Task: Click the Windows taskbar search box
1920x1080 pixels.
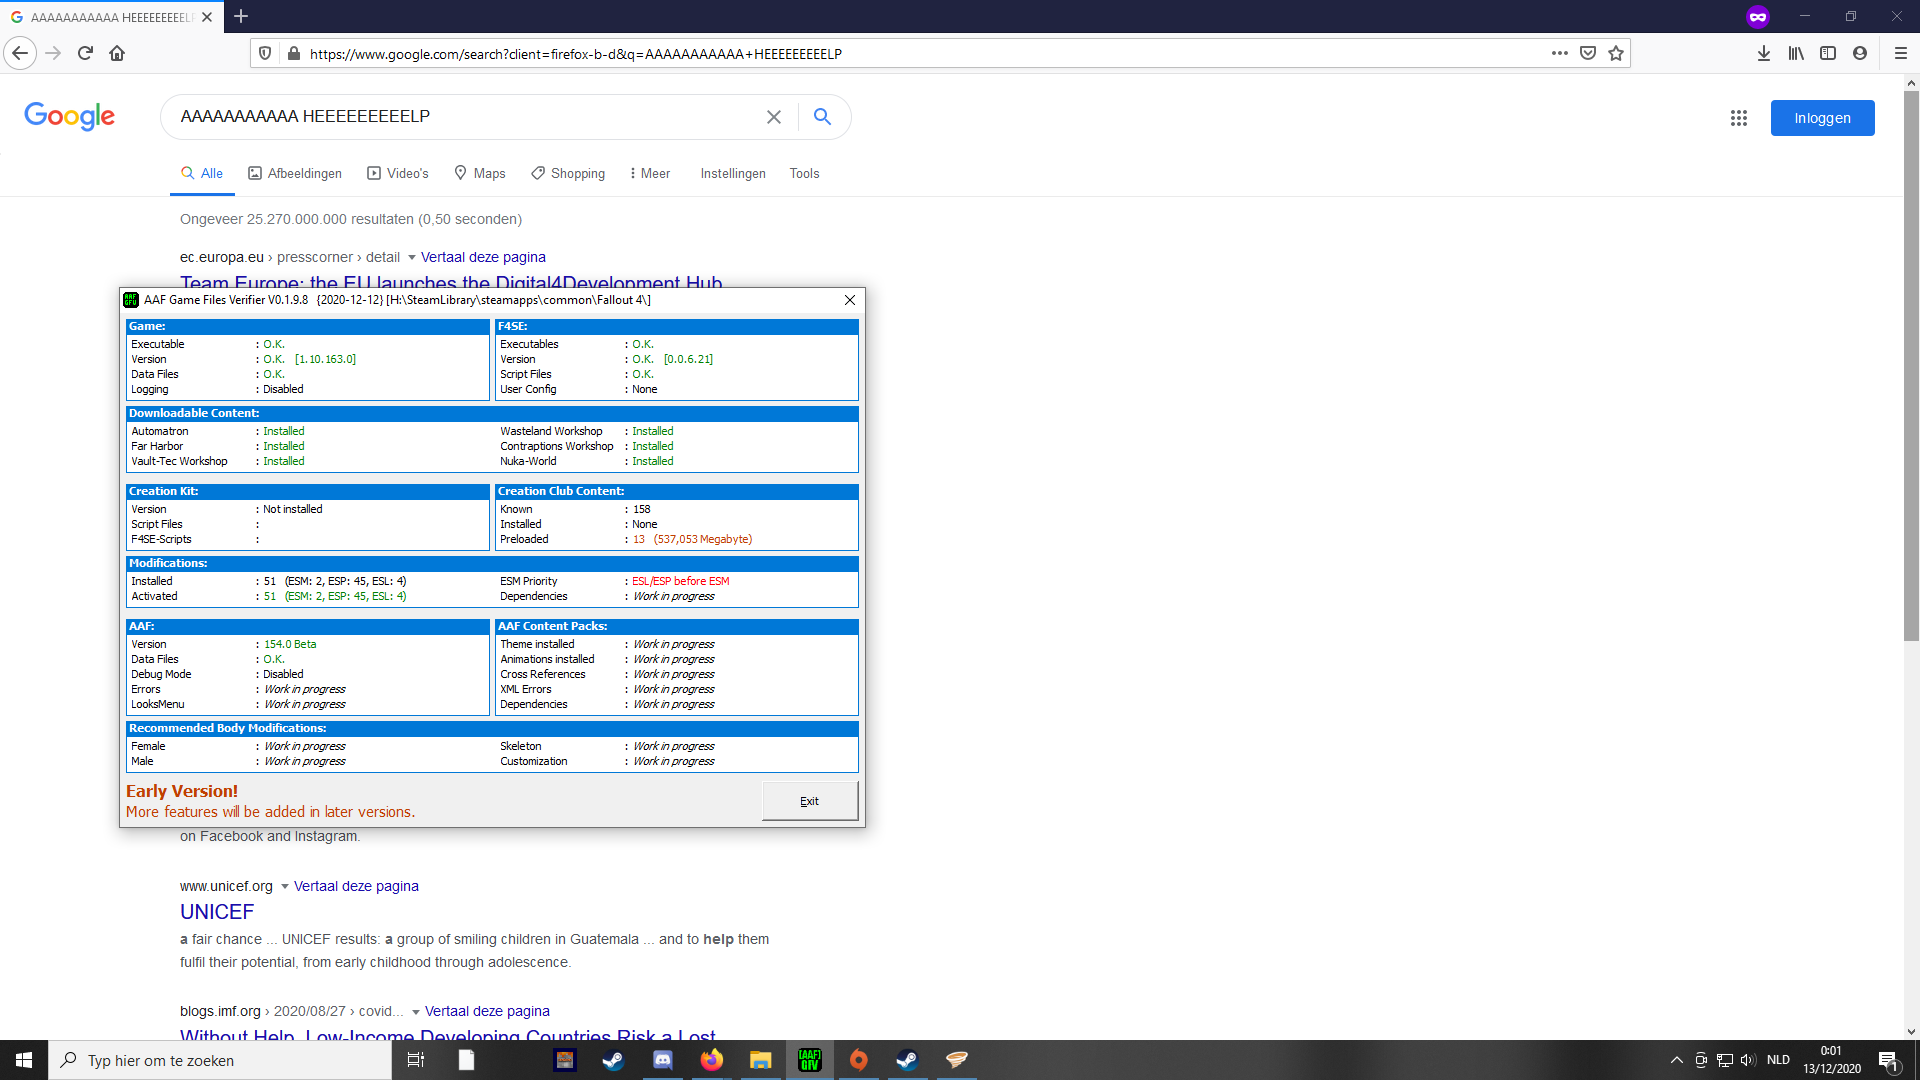Action: pyautogui.click(x=220, y=1060)
